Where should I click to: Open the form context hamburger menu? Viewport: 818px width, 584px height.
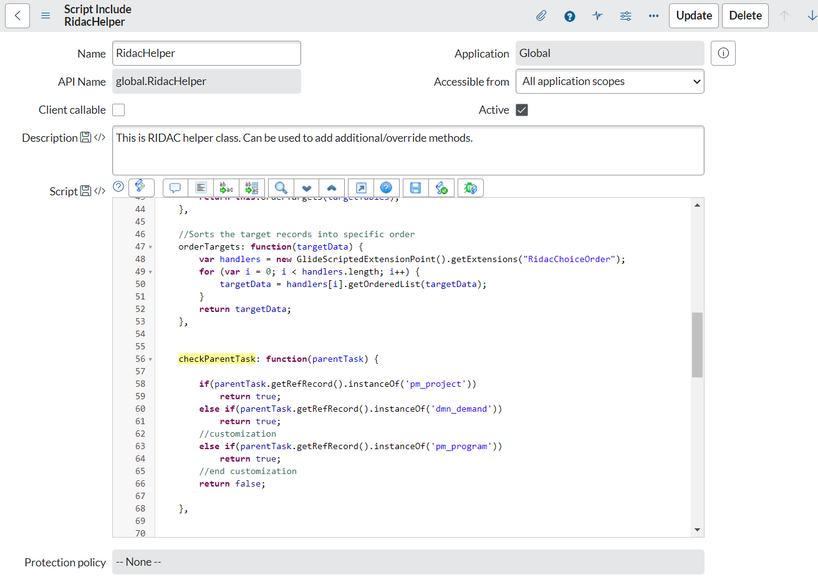[x=46, y=16]
